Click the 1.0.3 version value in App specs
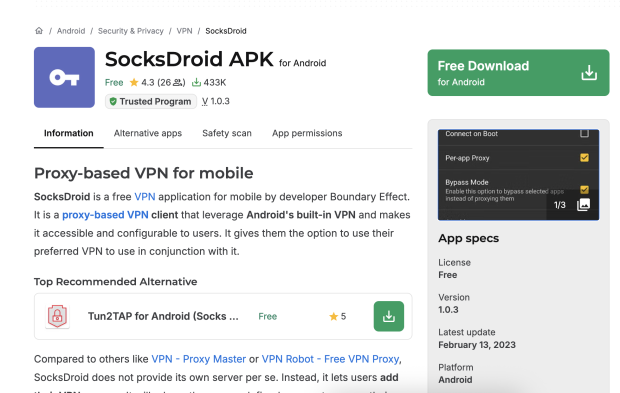This screenshot has height=393, width=620. [x=448, y=310]
